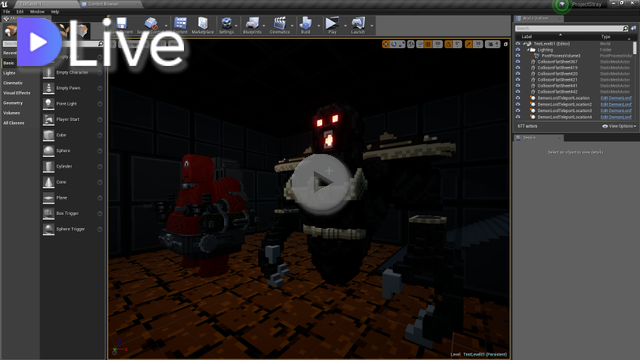
Task: Select the Point Light placement icon
Action: [x=49, y=104]
